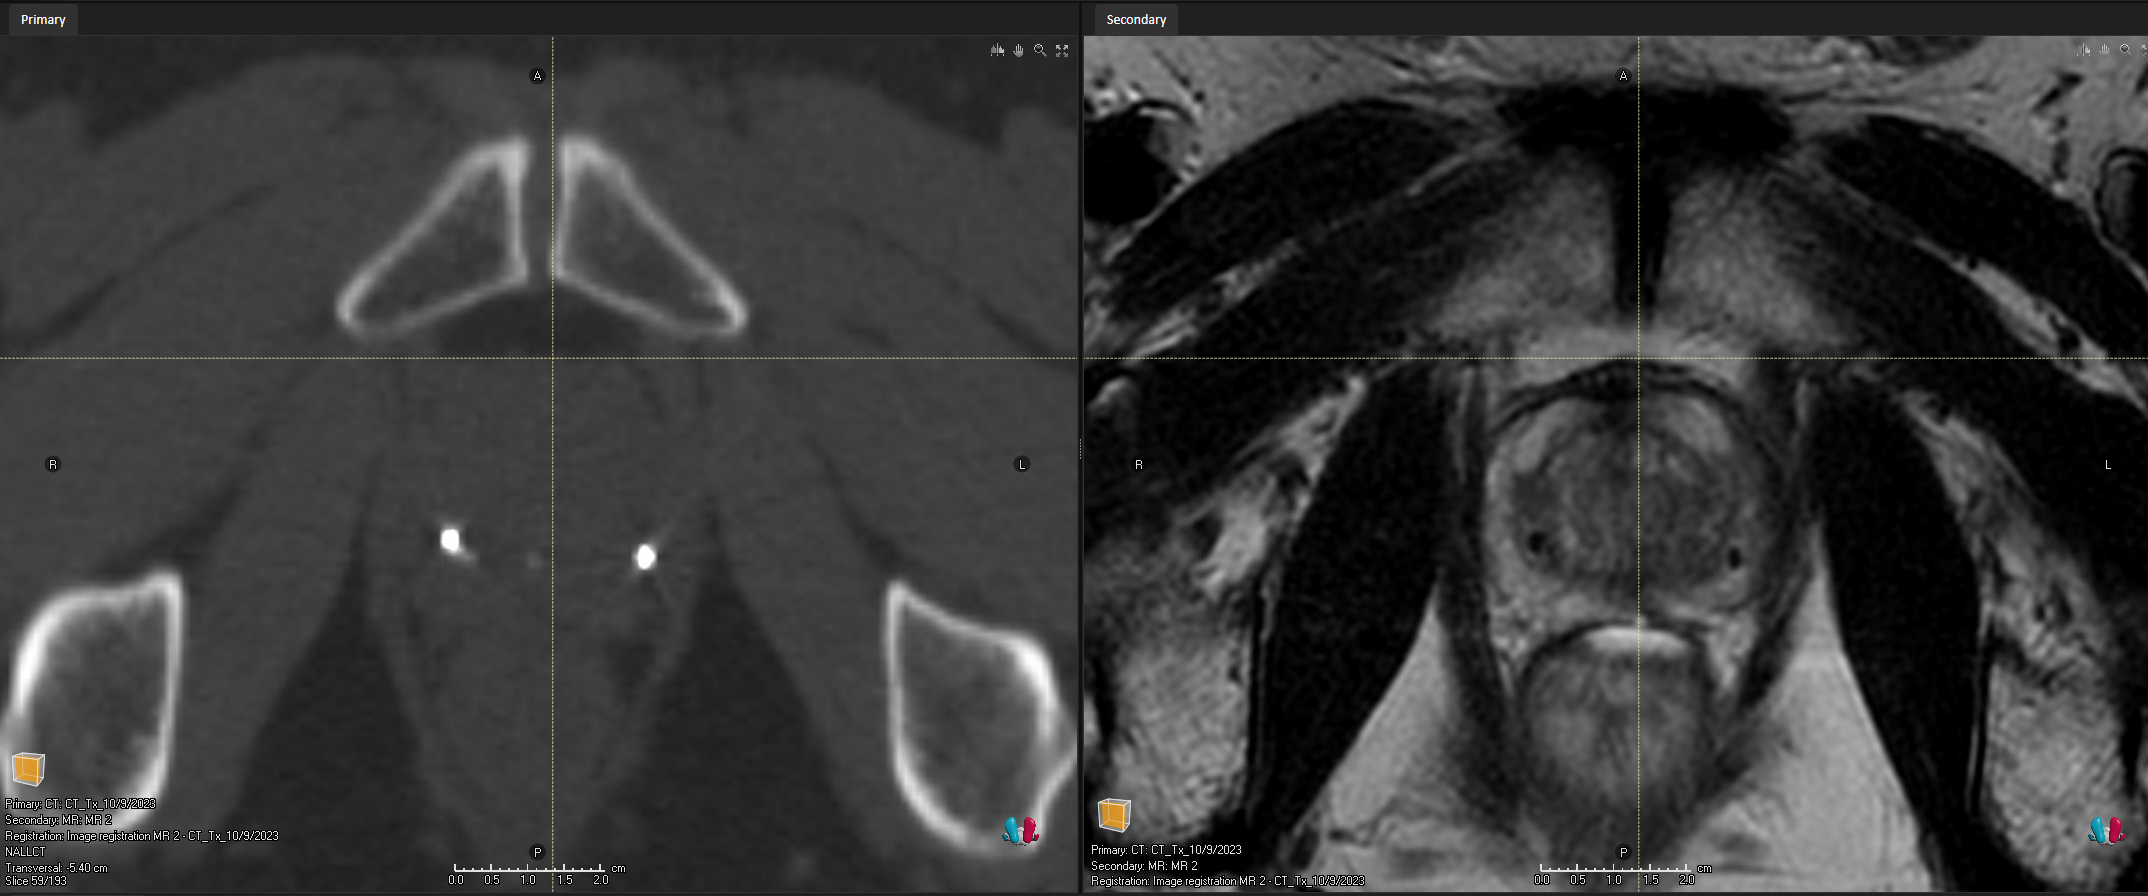The height and width of the screenshot is (896, 2148).
Task: Click the splitter between Primary and Secondary panes
Action: tap(1080, 450)
